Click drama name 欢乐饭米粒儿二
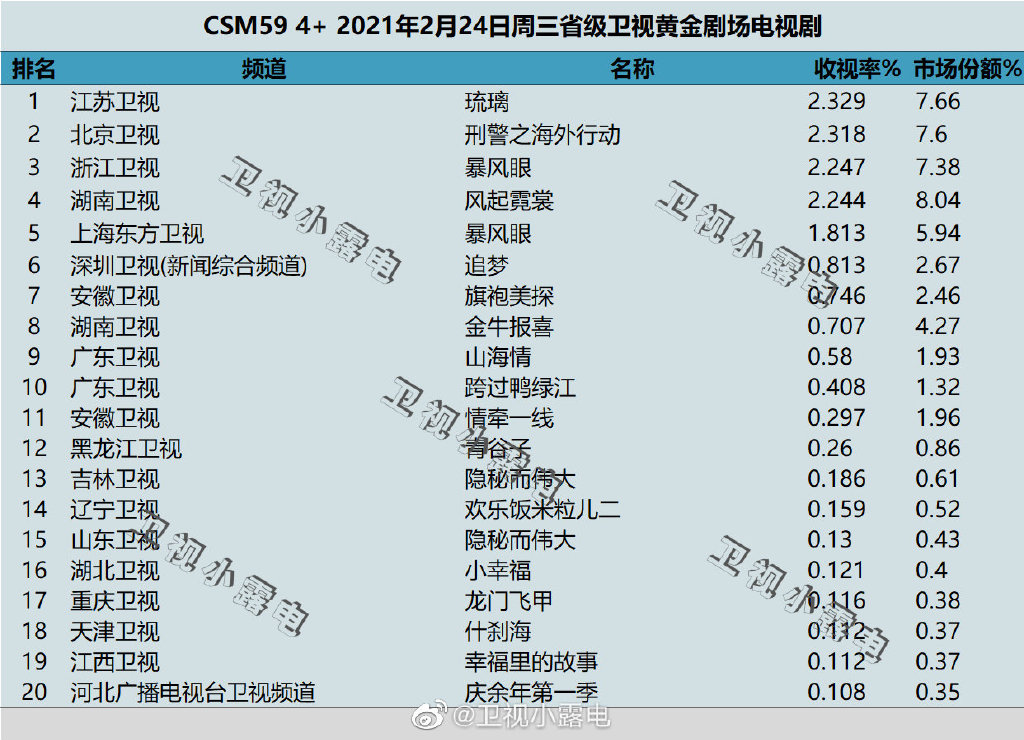 (542, 509)
